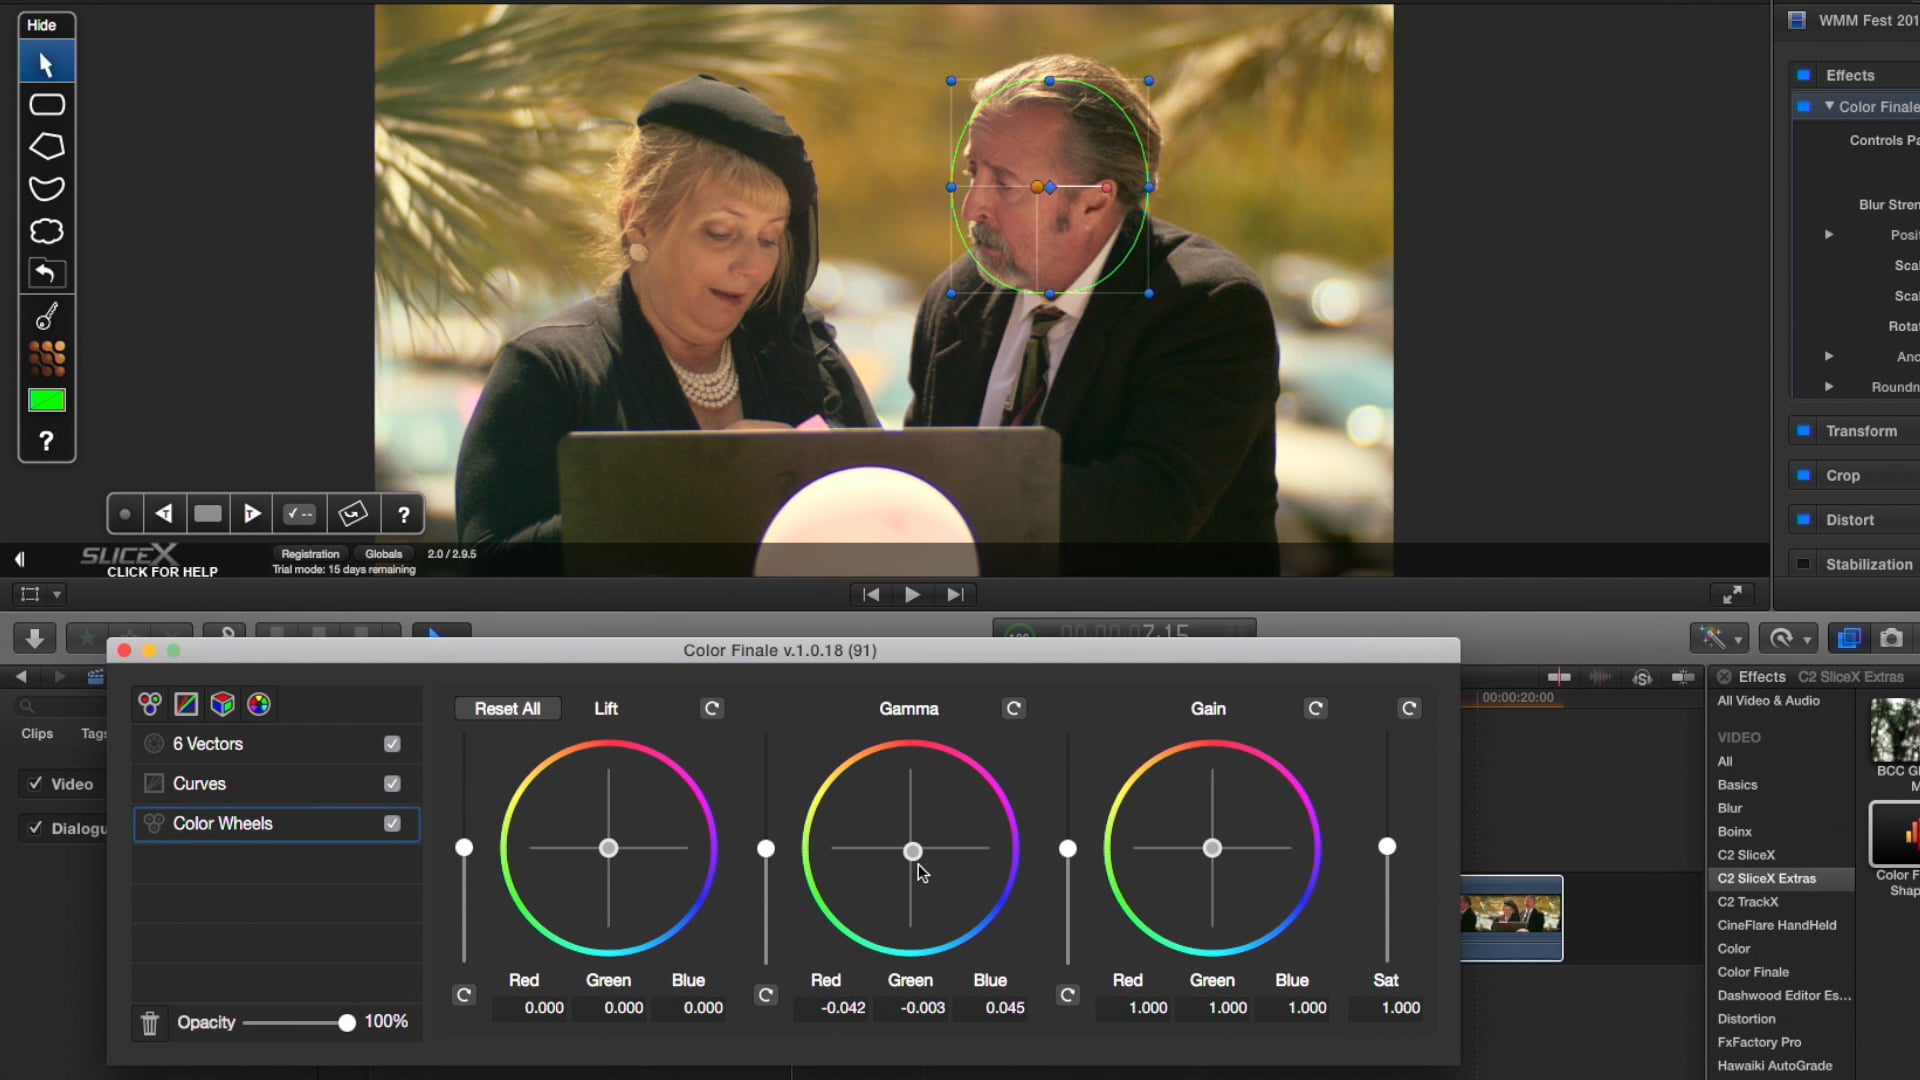The height and width of the screenshot is (1080, 1920).
Task: Open the enhancement magic wand dropdown
Action: [1719, 638]
